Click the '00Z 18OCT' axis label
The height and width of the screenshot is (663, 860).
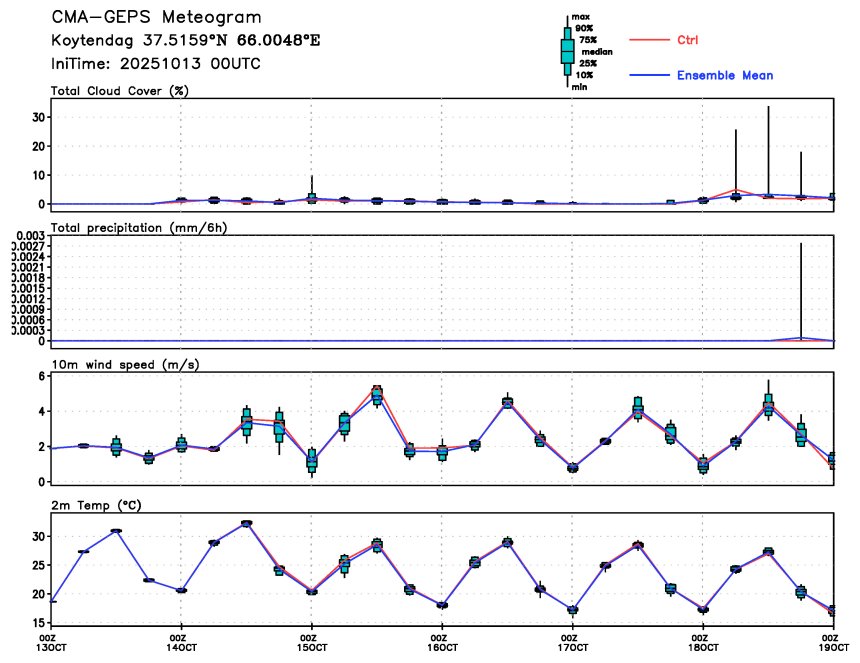point(704,643)
